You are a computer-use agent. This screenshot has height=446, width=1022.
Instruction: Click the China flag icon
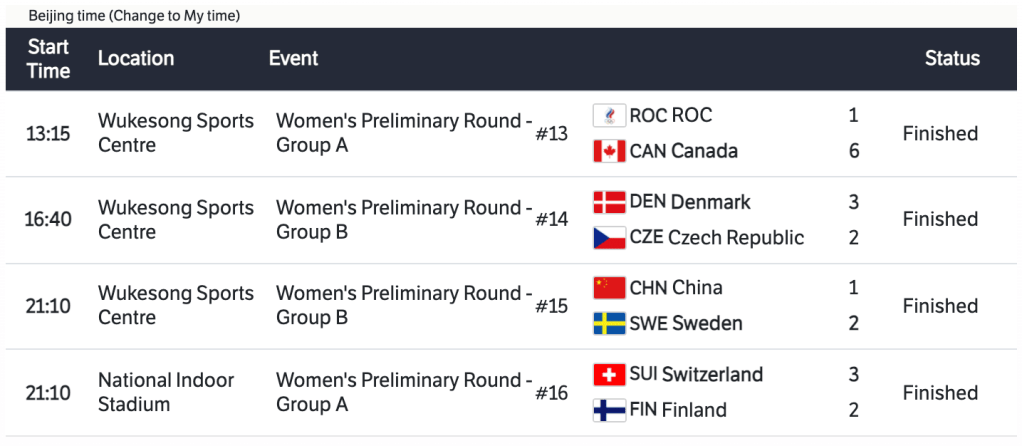point(609,288)
